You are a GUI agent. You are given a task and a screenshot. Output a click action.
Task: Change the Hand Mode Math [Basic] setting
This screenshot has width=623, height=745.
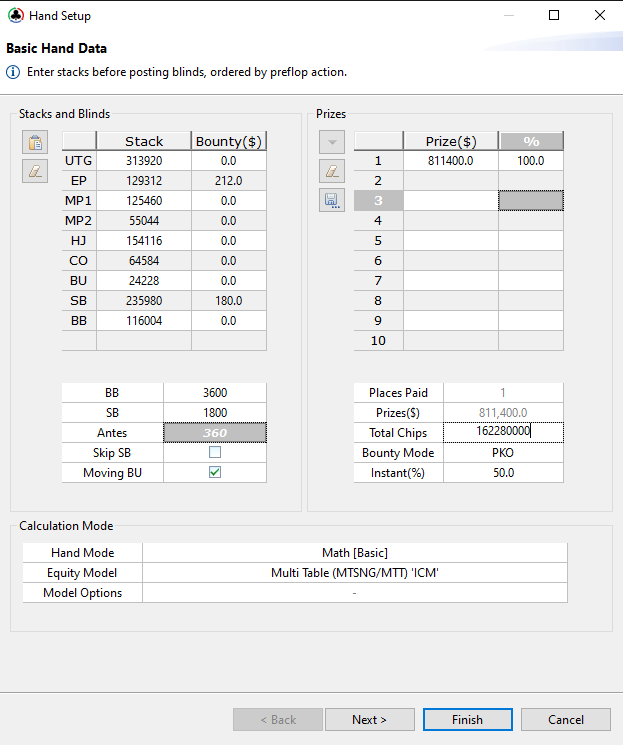(x=354, y=553)
